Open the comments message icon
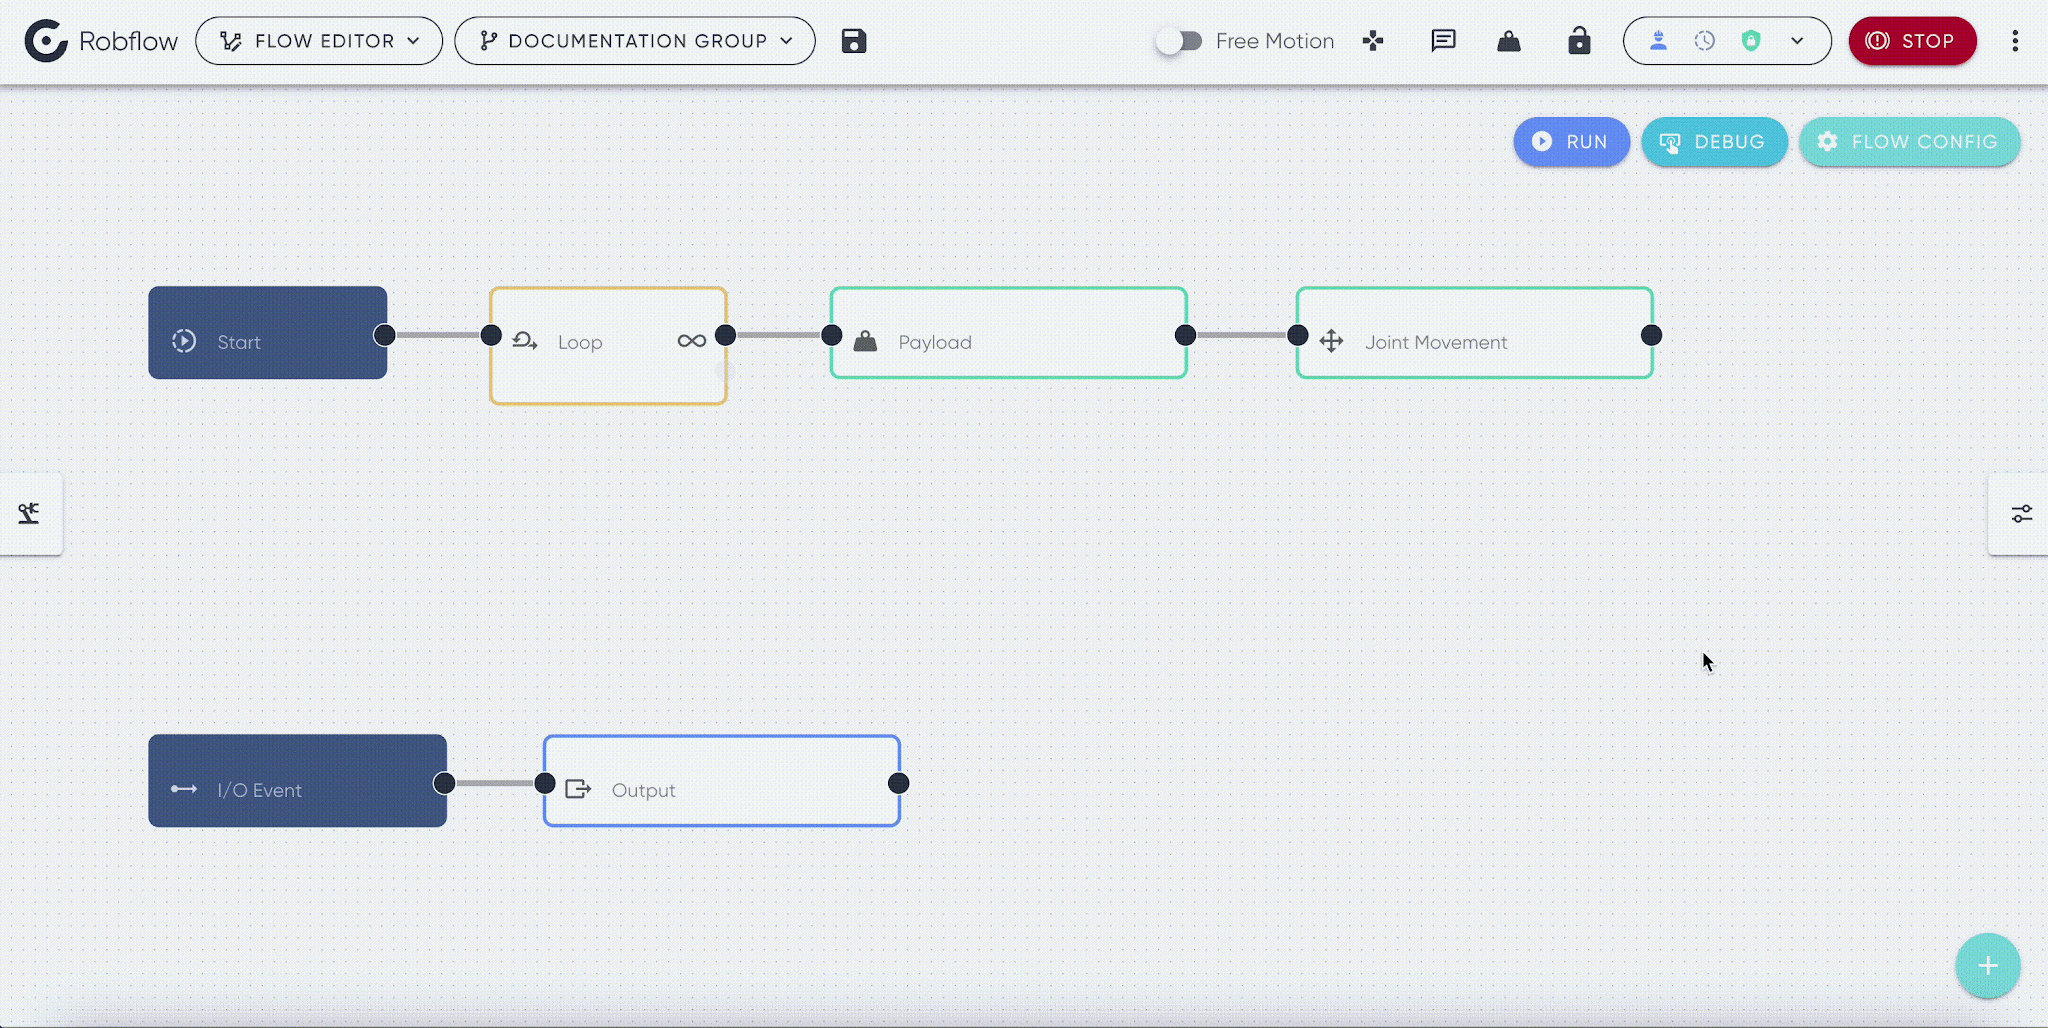 [x=1443, y=41]
